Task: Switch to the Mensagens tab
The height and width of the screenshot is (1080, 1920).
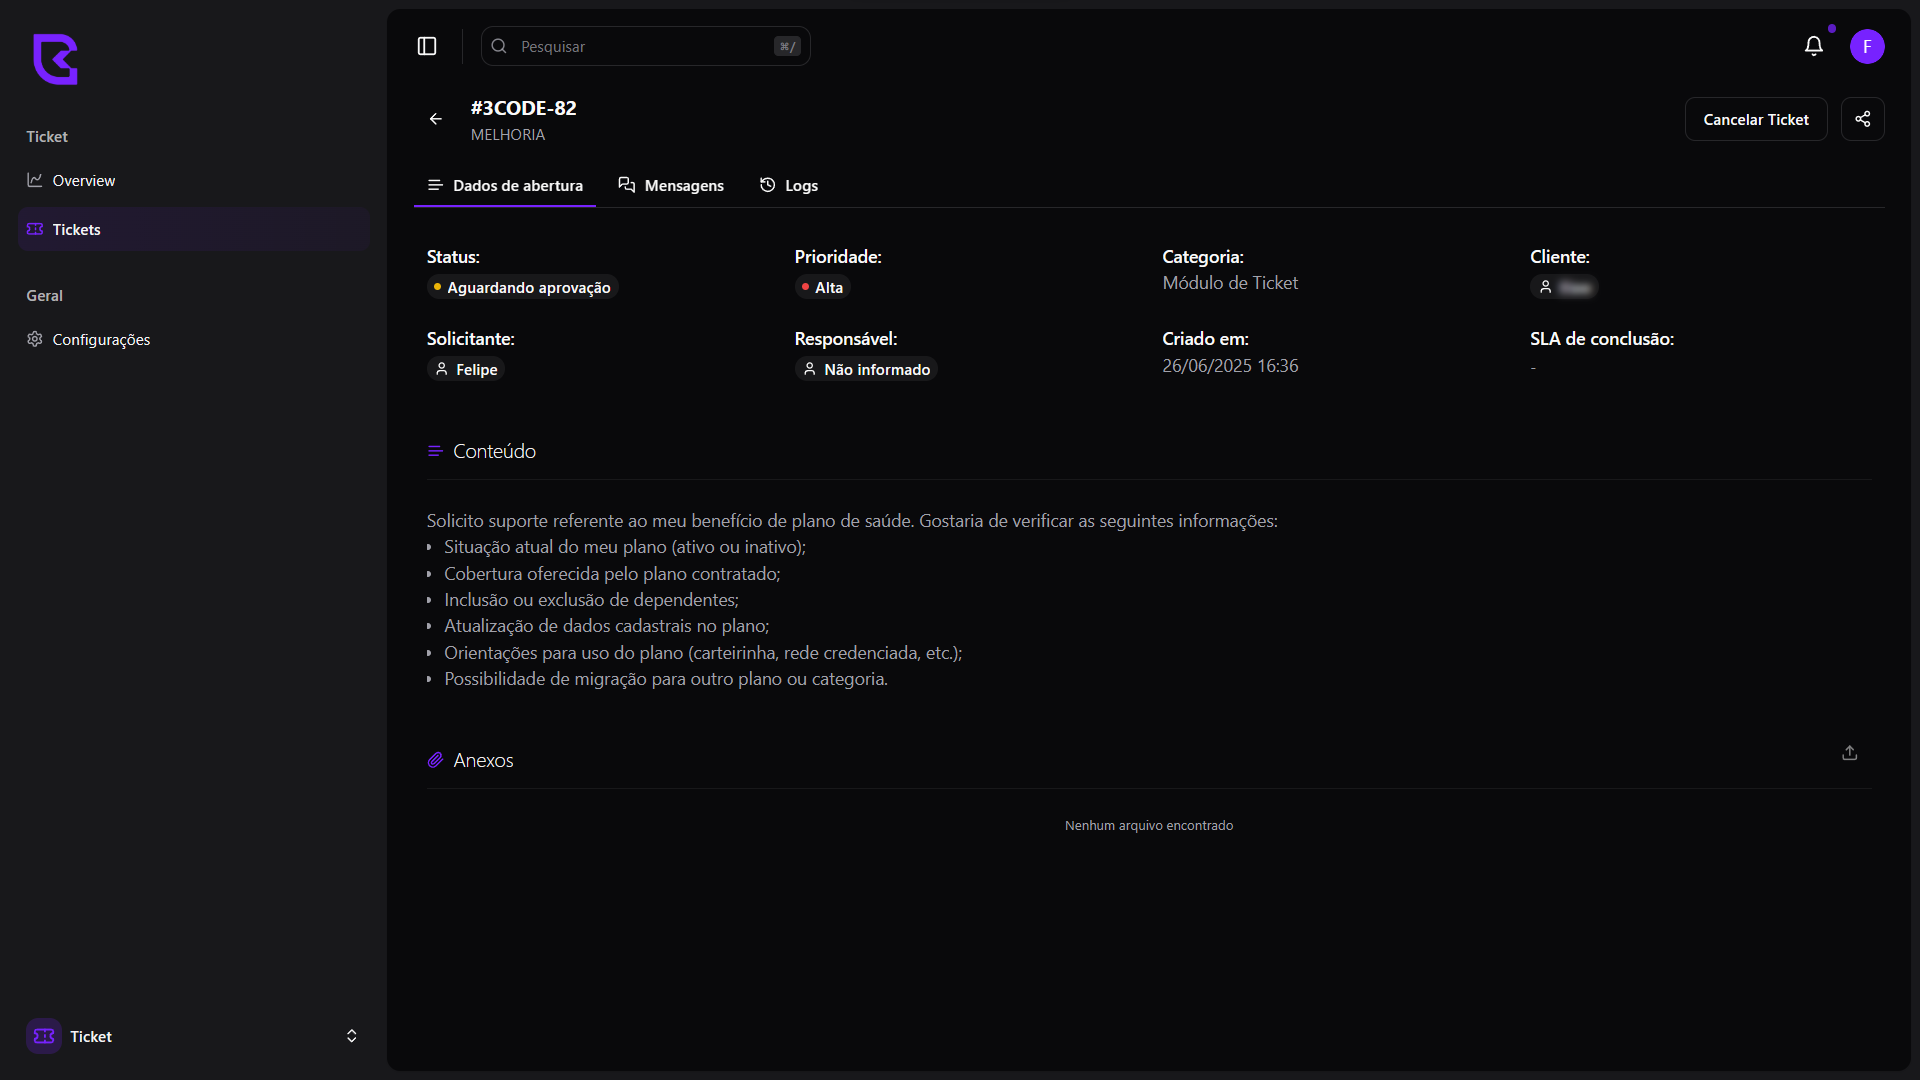Action: coord(671,186)
